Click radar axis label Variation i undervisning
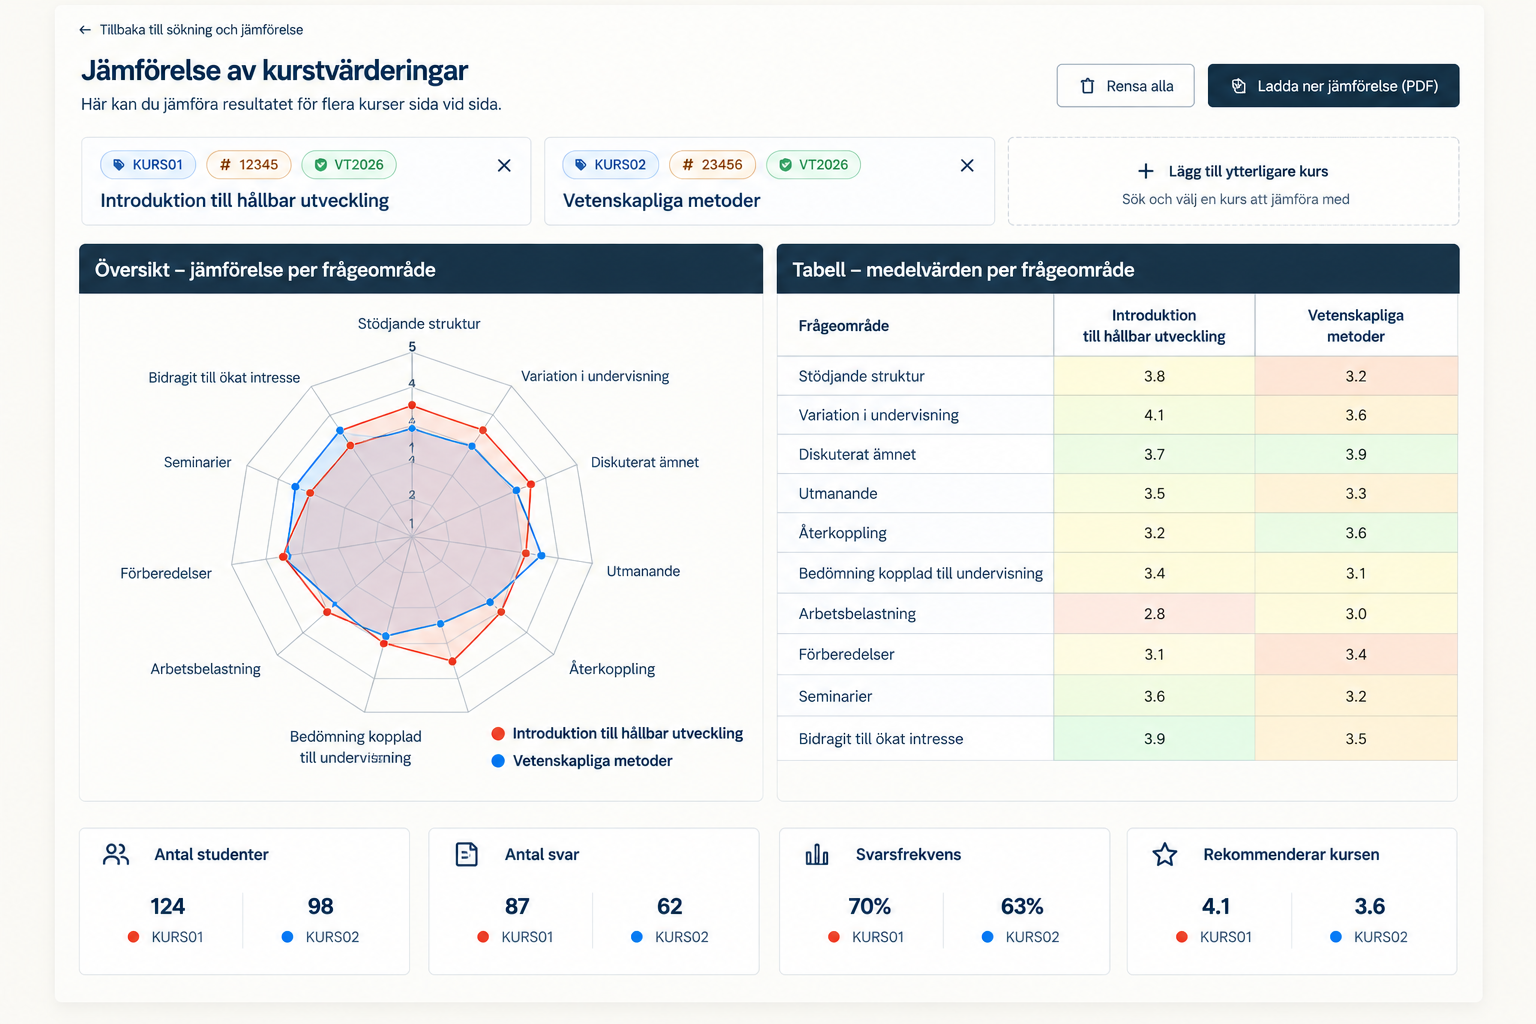Image resolution: width=1536 pixels, height=1024 pixels. point(595,377)
